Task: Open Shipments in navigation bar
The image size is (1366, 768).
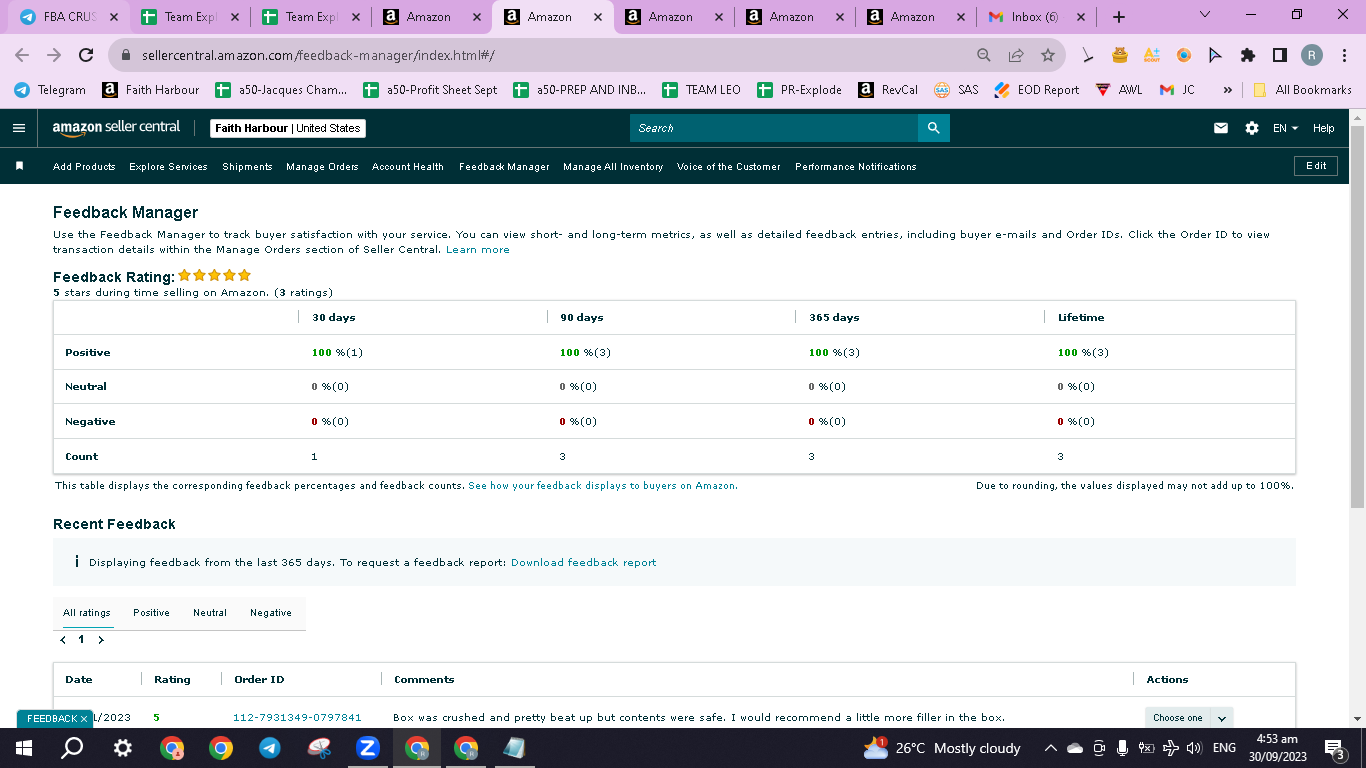Action: 247,167
